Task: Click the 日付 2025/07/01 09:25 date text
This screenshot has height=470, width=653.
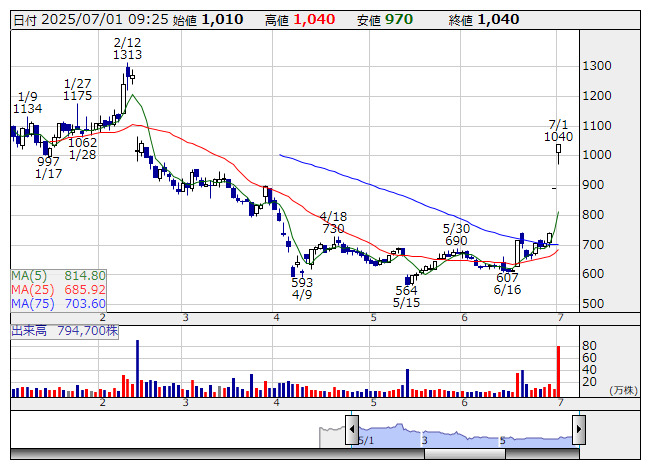Action: tap(91, 20)
